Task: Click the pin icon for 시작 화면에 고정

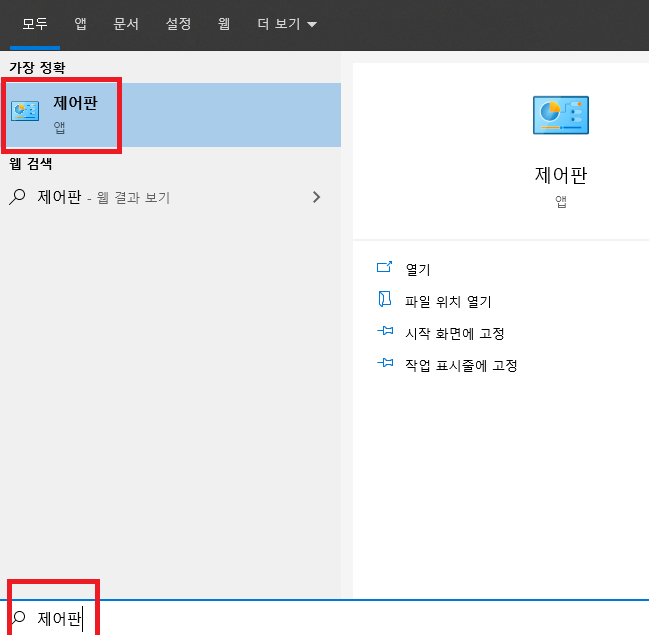Action: pos(385,331)
